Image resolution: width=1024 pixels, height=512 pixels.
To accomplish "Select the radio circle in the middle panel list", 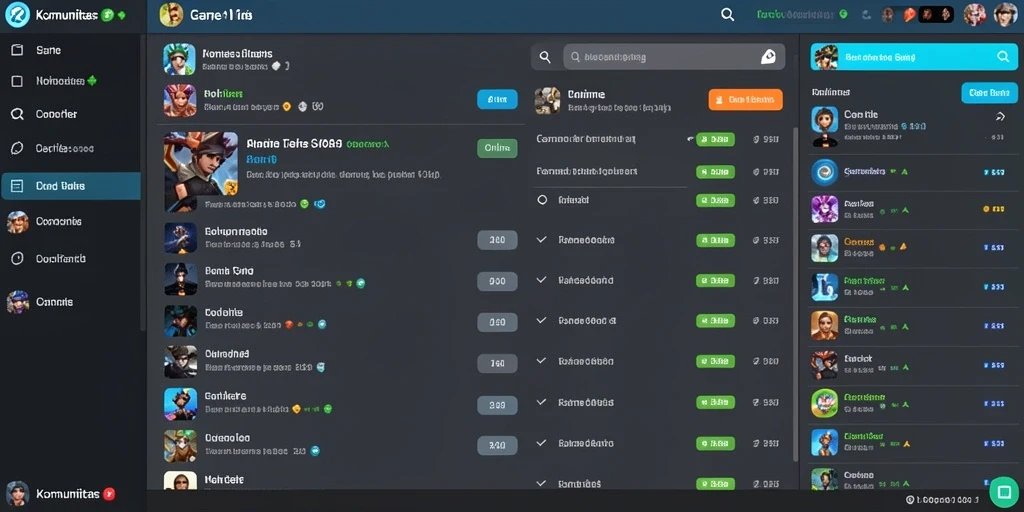I will point(541,200).
